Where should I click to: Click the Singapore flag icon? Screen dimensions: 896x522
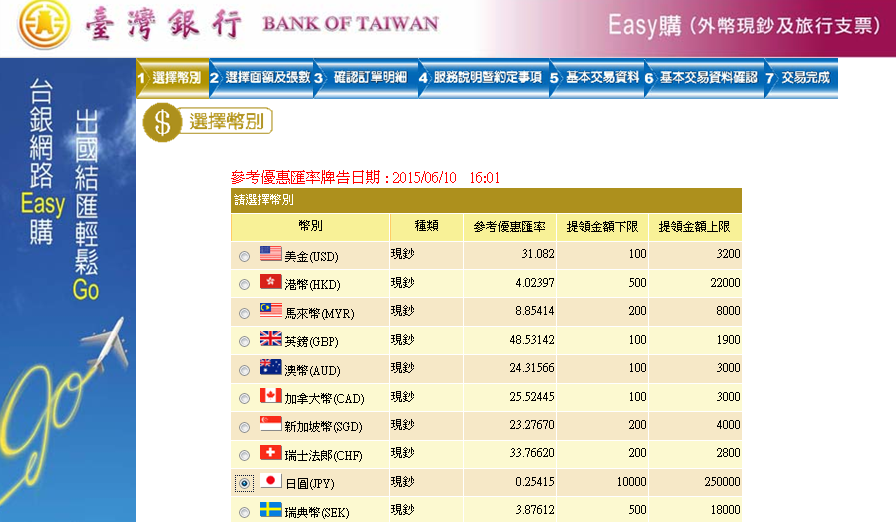click(270, 423)
